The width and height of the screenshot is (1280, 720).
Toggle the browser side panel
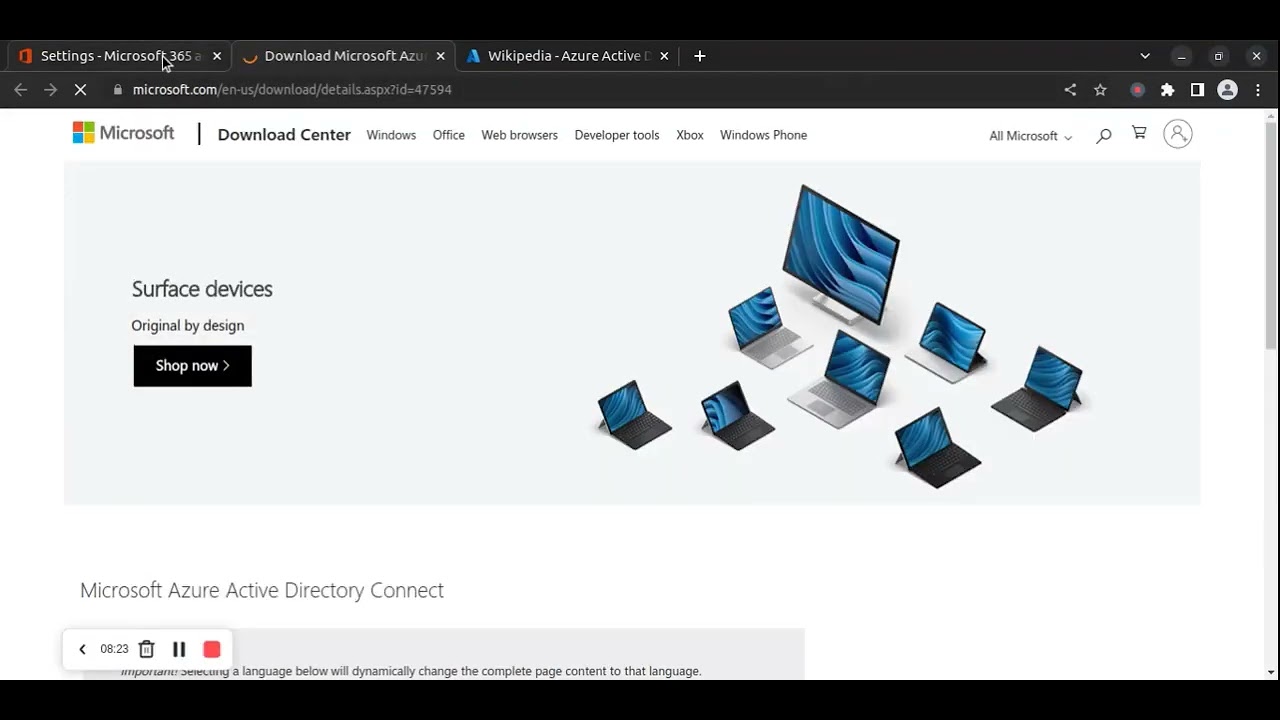pyautogui.click(x=1197, y=90)
